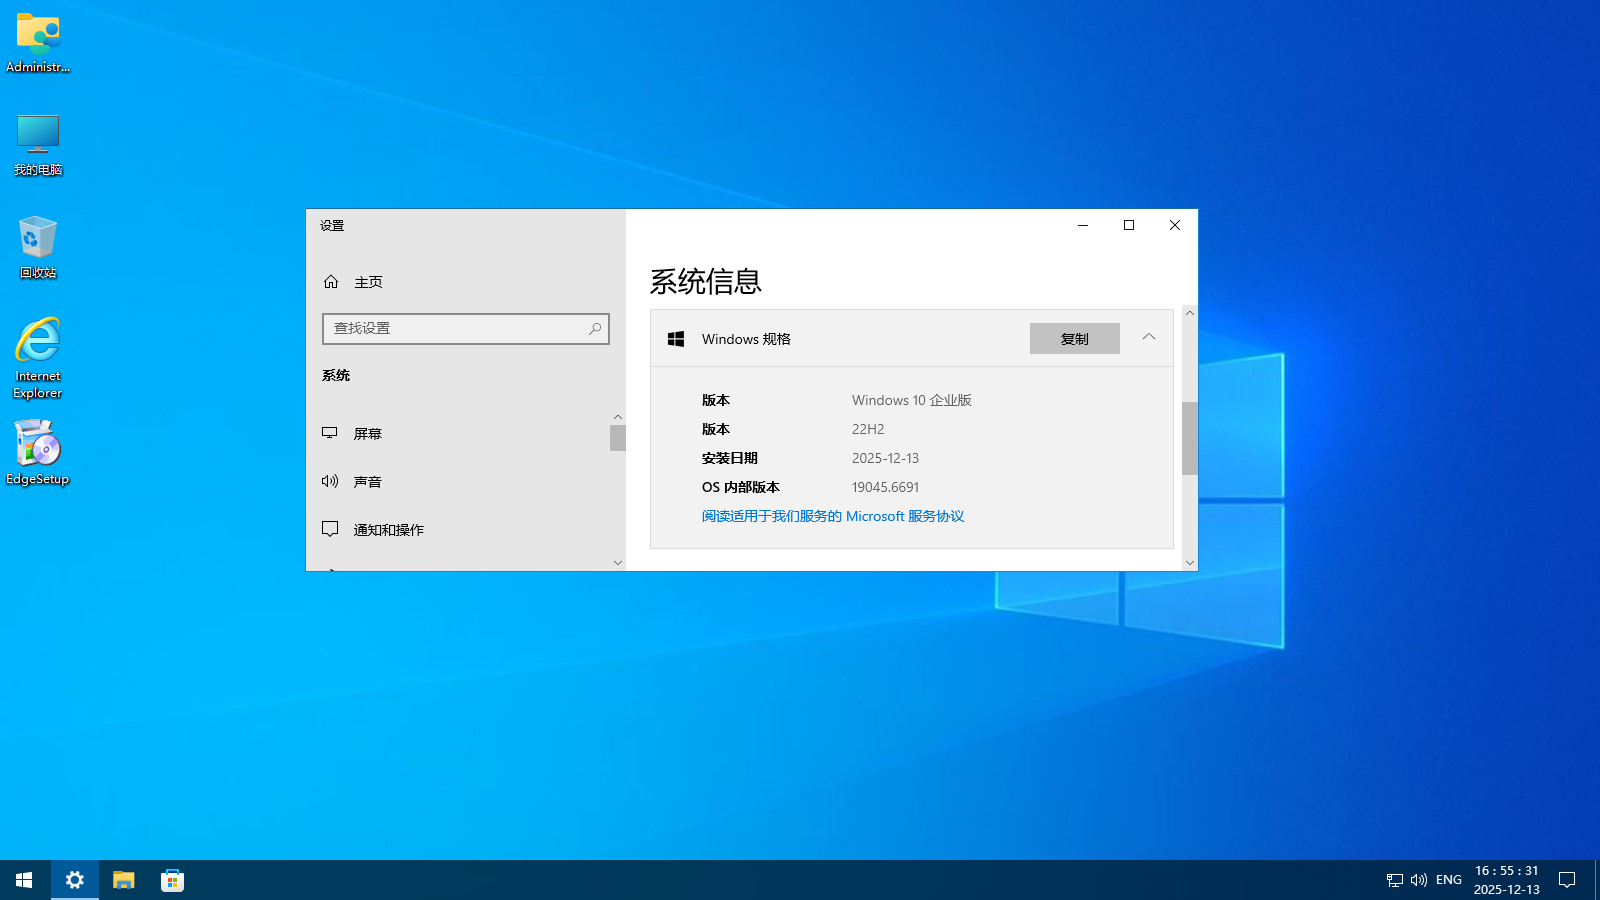The width and height of the screenshot is (1600, 900).
Task: Click the main pane scroll down arrow
Action: point(1190,563)
